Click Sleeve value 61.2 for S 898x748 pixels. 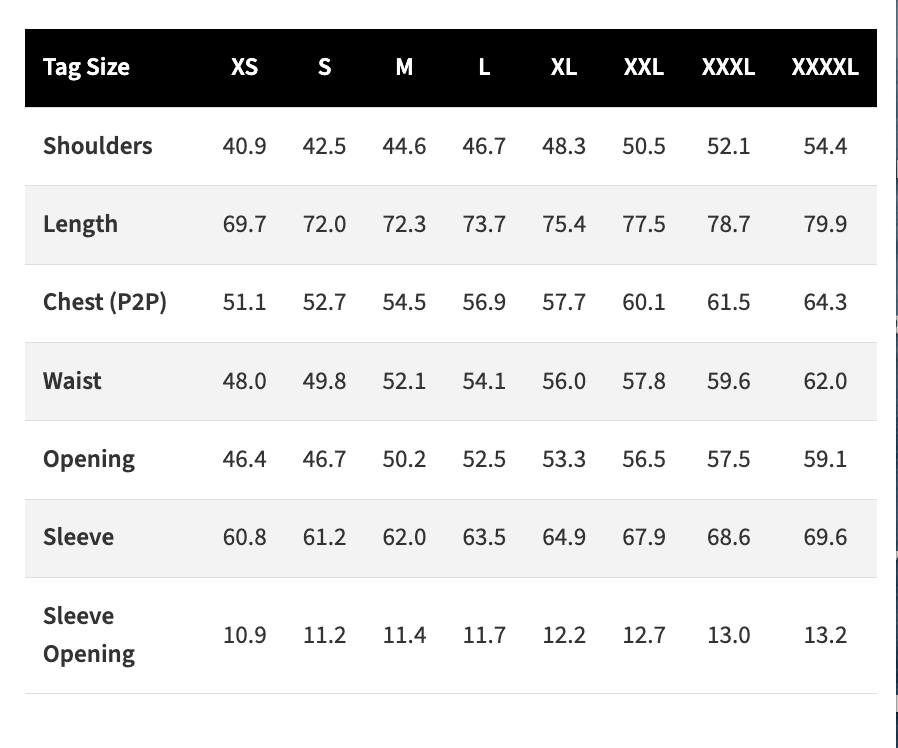(324, 537)
